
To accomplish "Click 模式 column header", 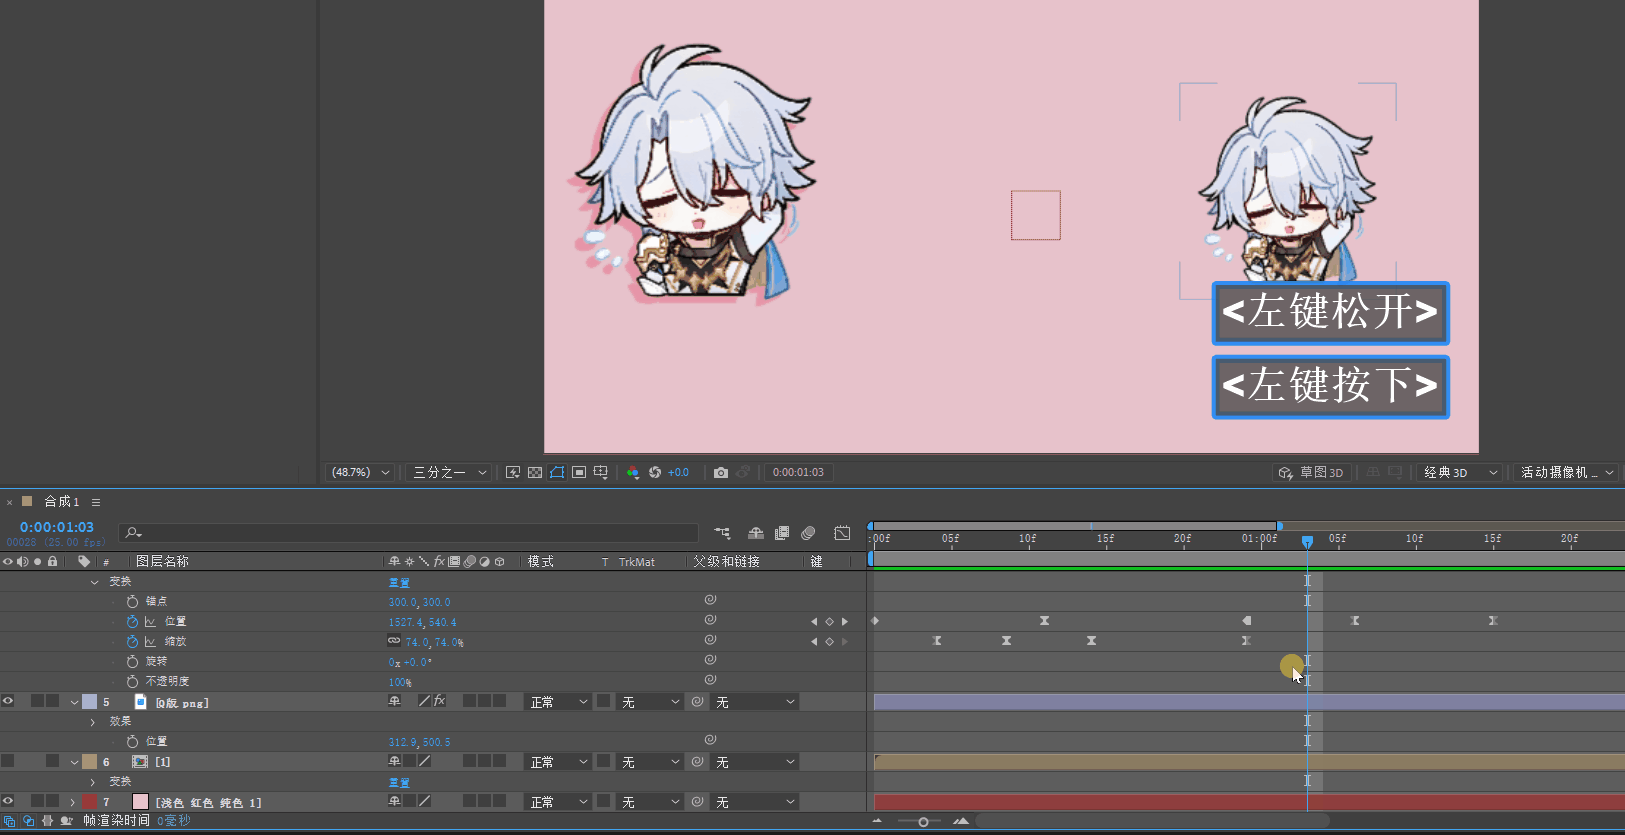I will point(541,561).
